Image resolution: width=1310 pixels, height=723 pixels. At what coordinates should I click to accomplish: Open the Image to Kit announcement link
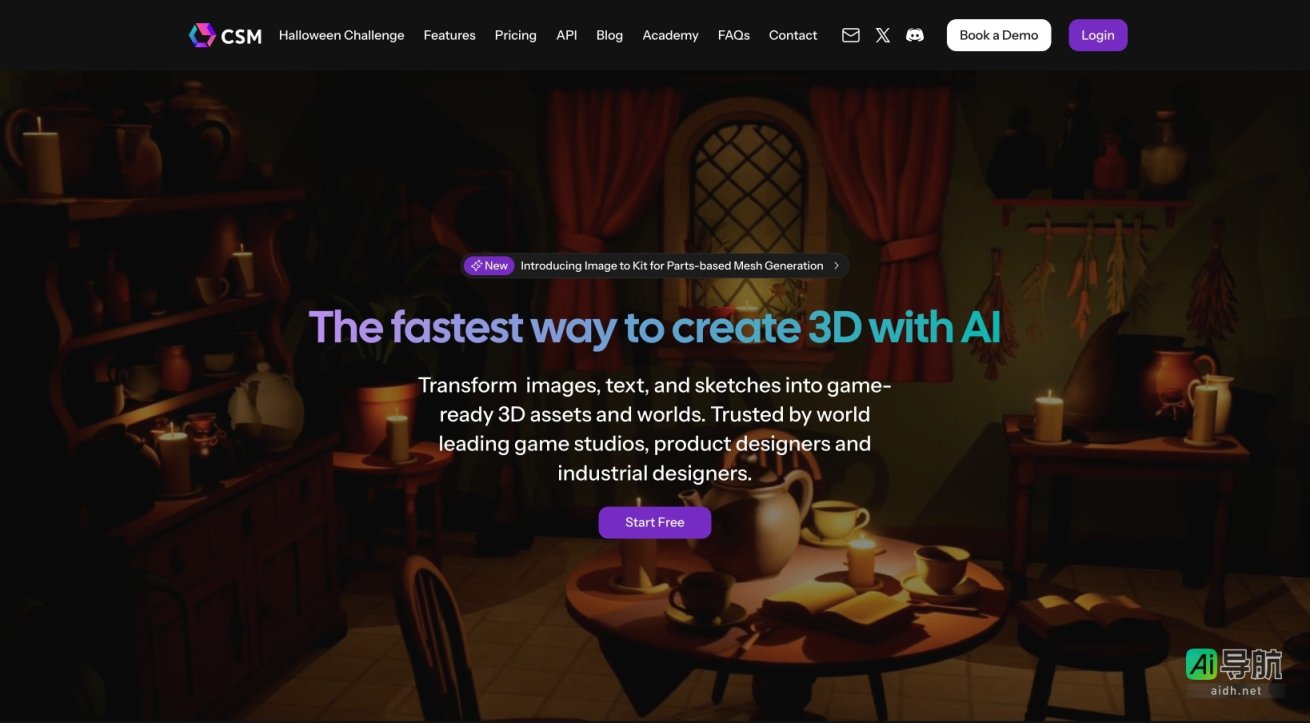pos(671,266)
